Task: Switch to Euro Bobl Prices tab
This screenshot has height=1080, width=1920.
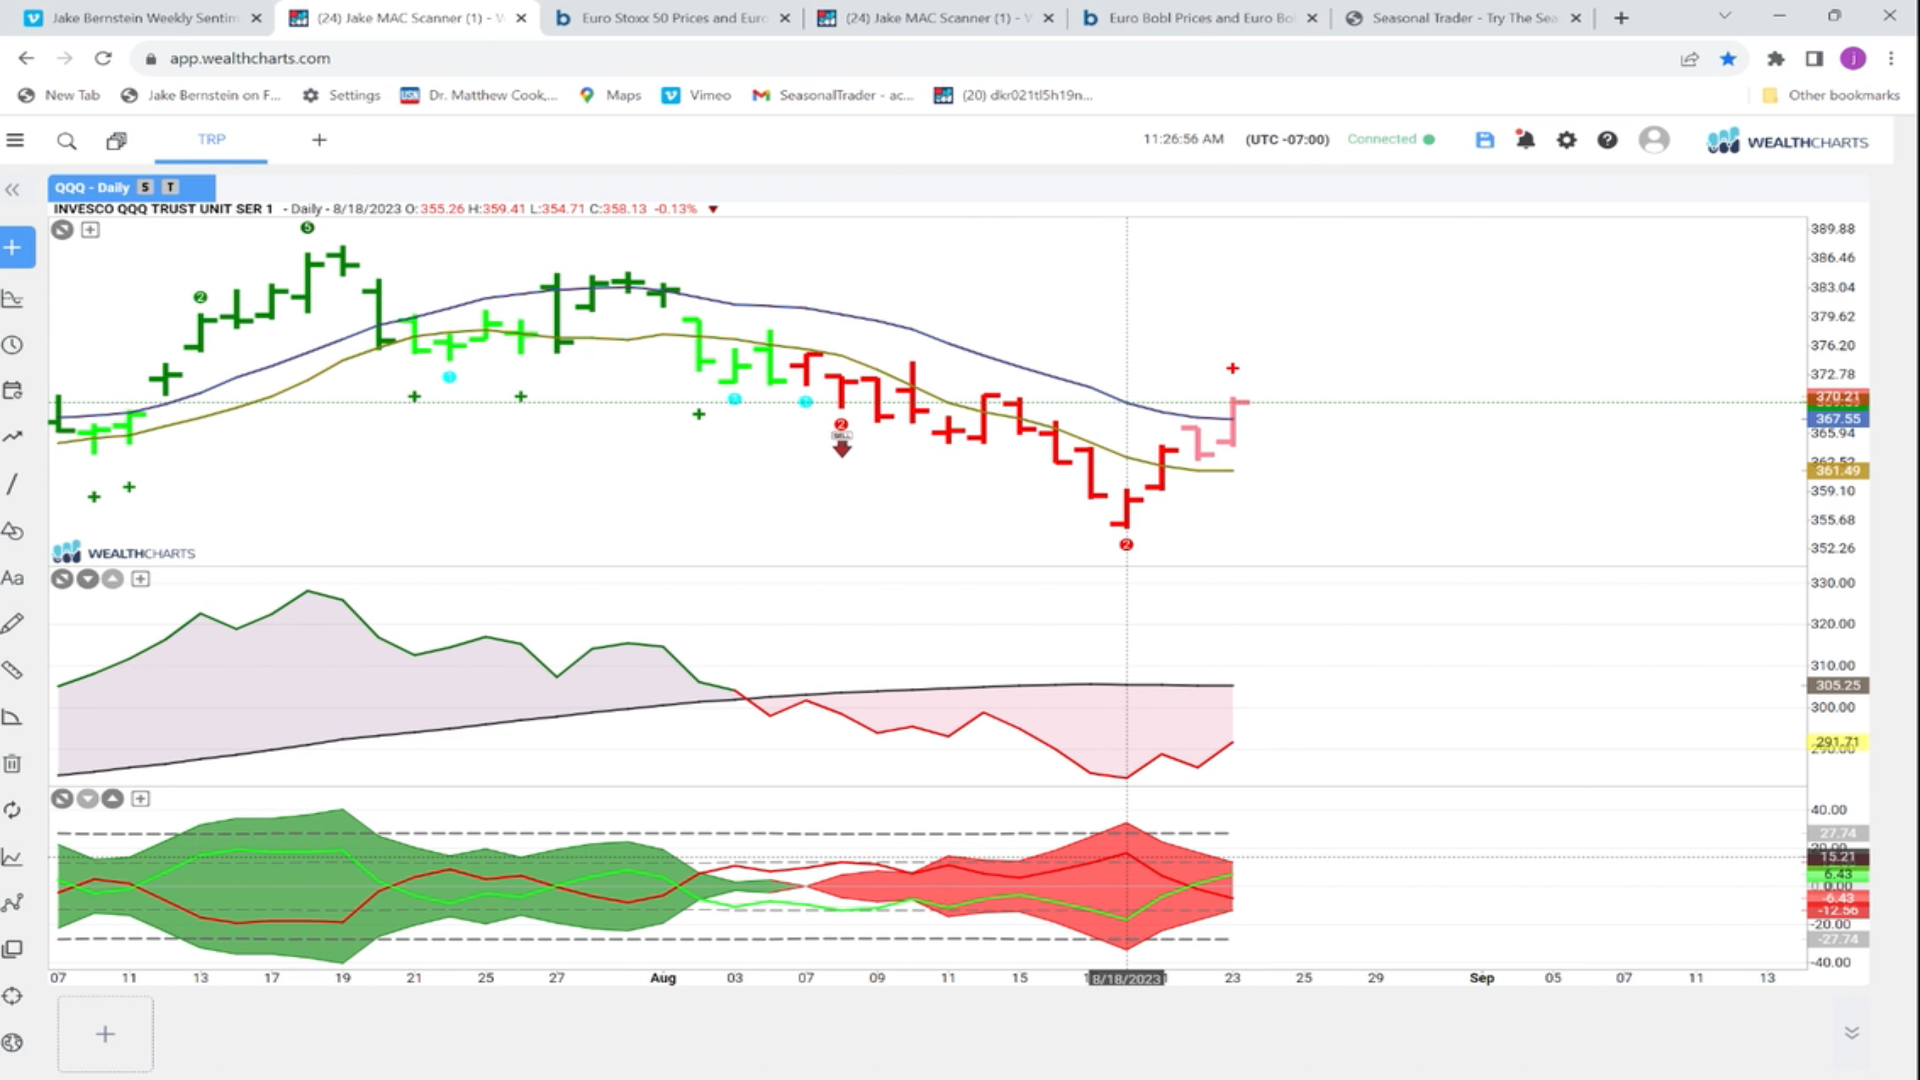Action: (1200, 18)
